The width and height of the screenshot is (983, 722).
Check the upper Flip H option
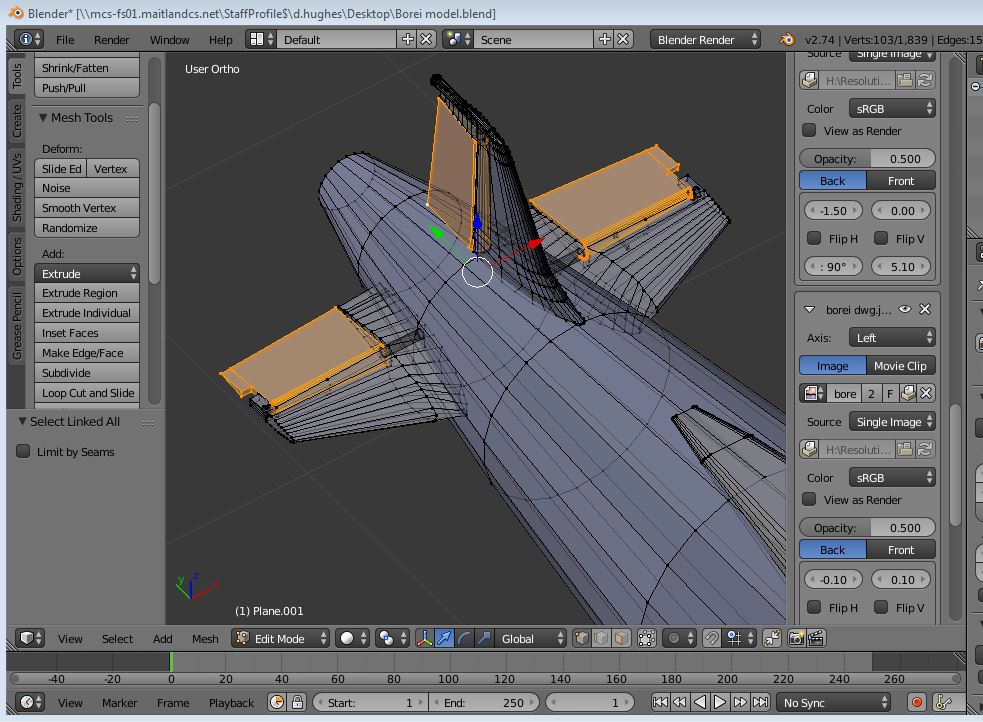click(x=814, y=238)
